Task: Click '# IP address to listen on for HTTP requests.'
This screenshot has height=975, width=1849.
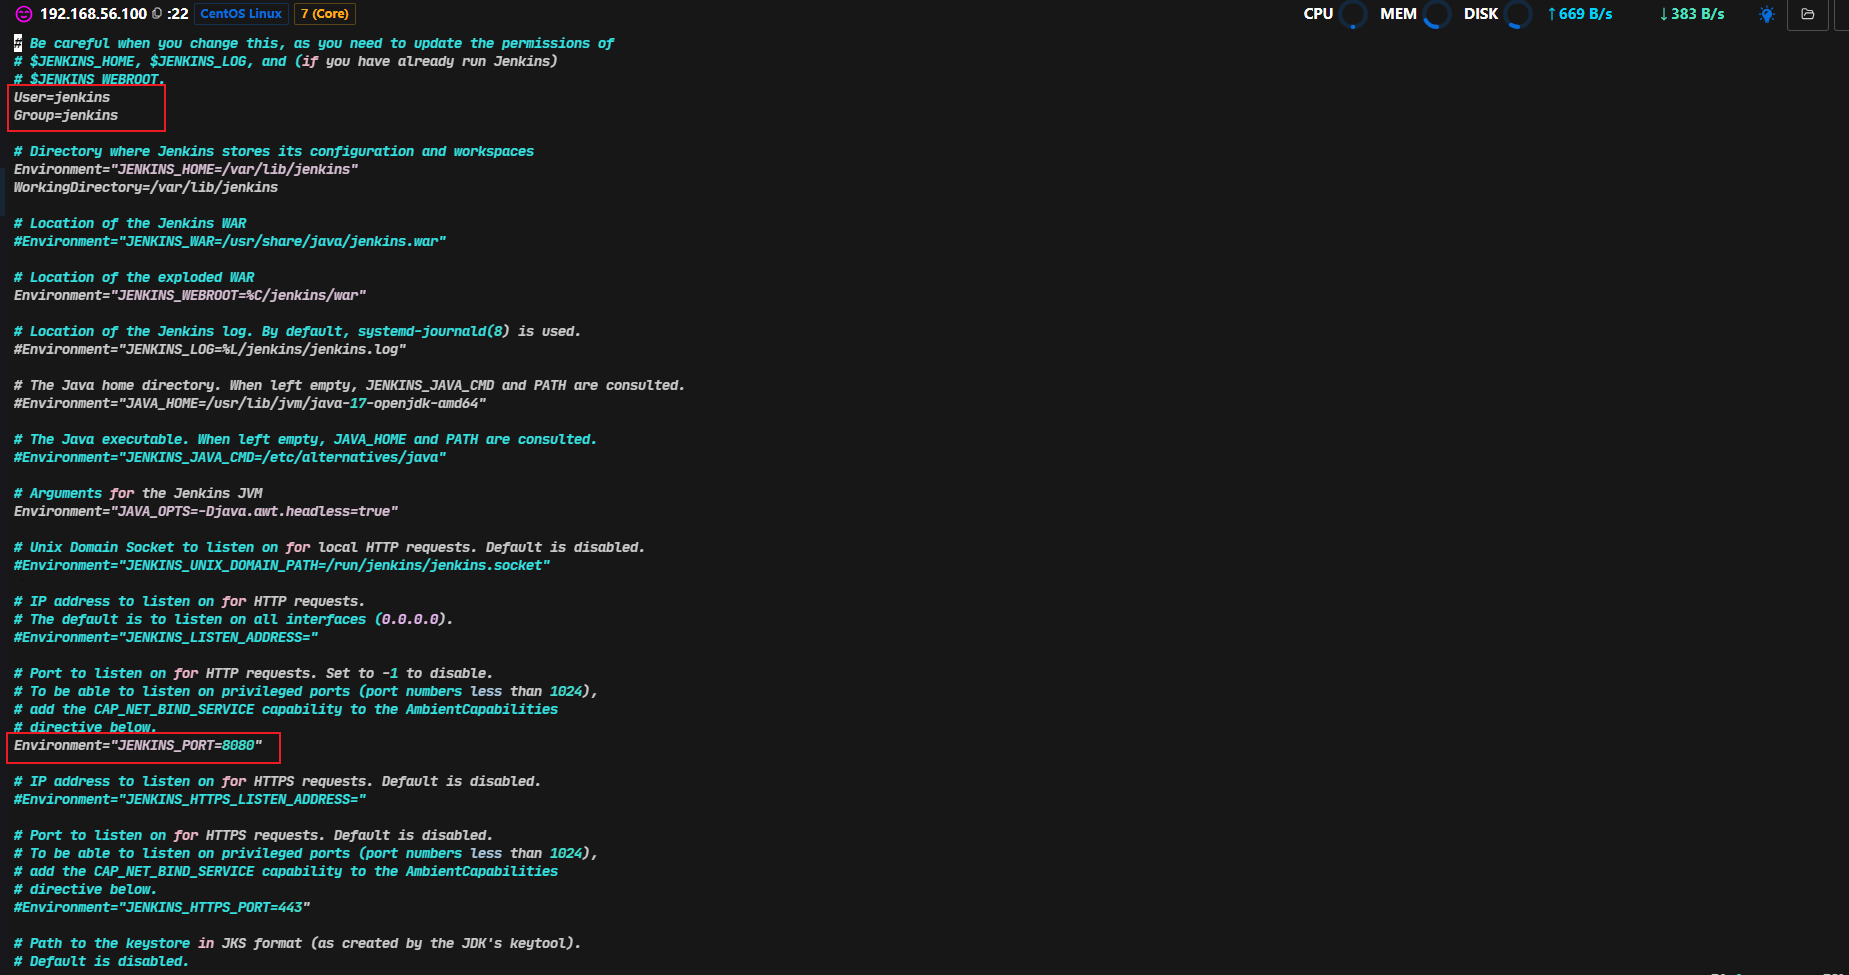Action: (x=189, y=601)
